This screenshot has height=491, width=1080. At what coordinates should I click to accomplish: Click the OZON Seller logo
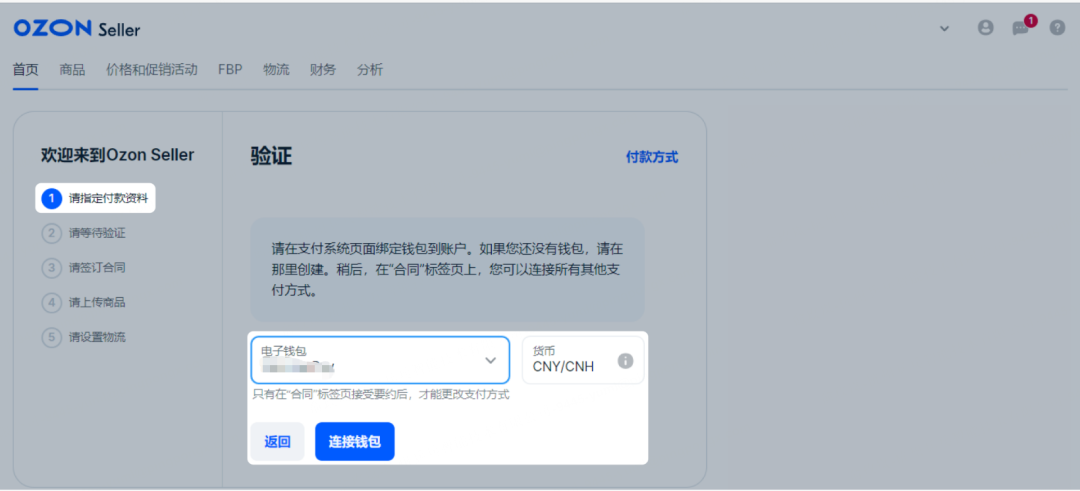(x=76, y=29)
